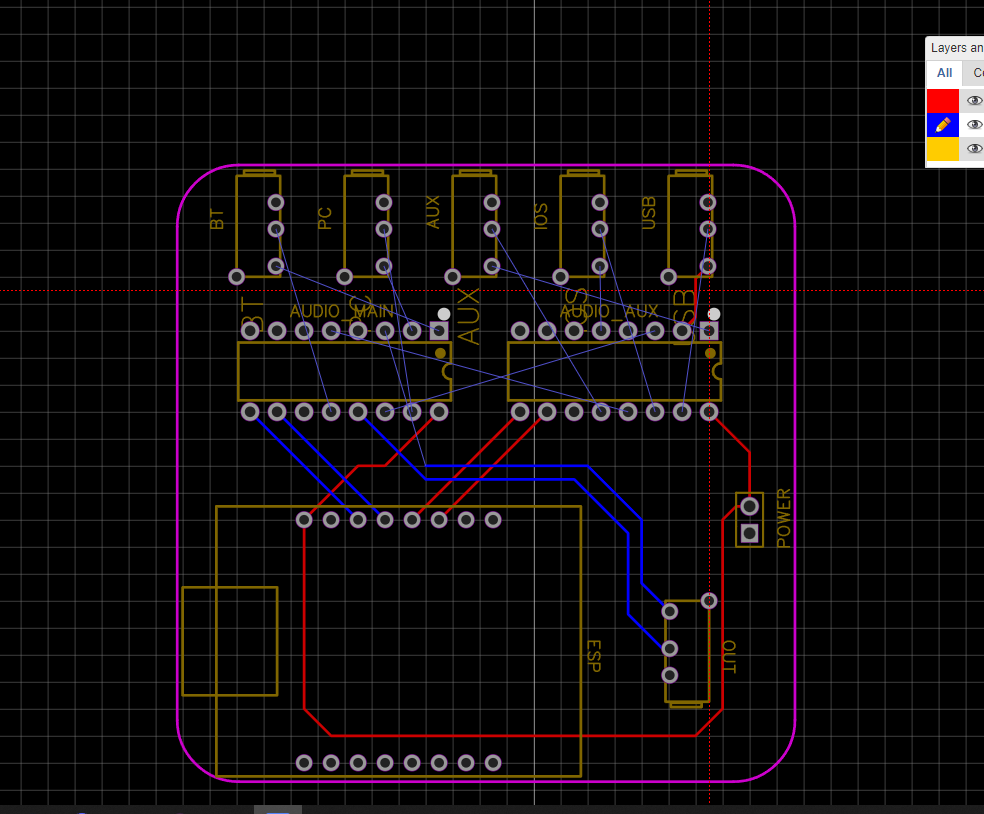Select the AUDIO_AUX chip footprint

click(613, 370)
